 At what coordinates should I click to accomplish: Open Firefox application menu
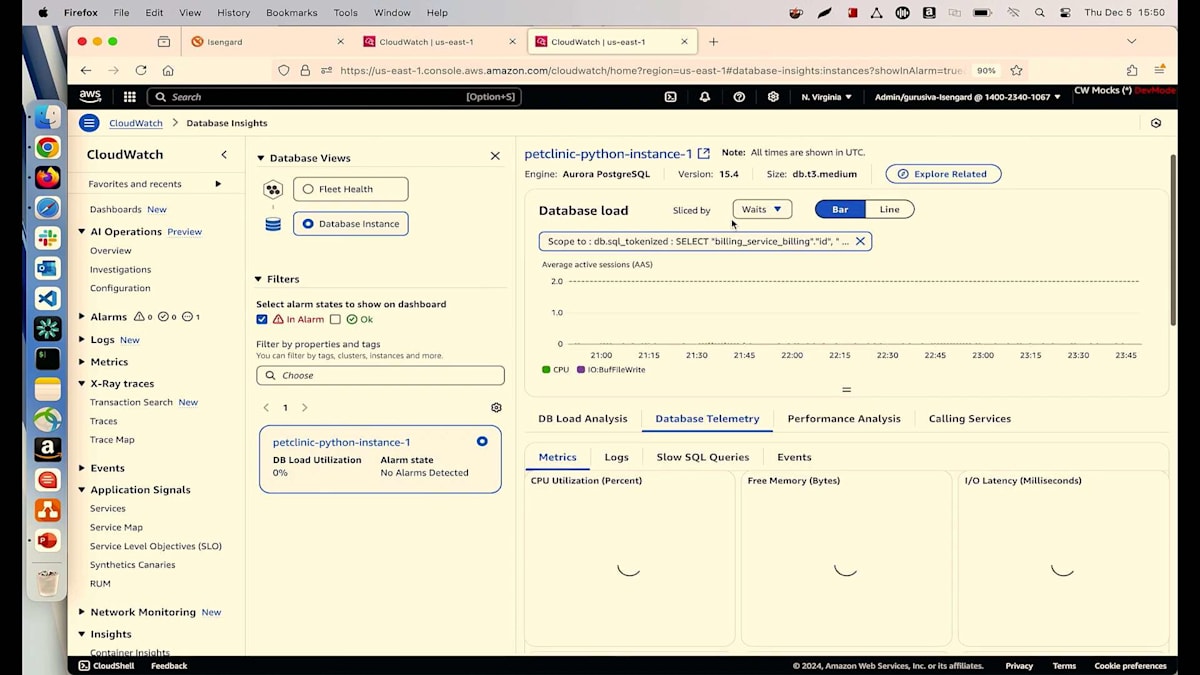click(x=1159, y=70)
